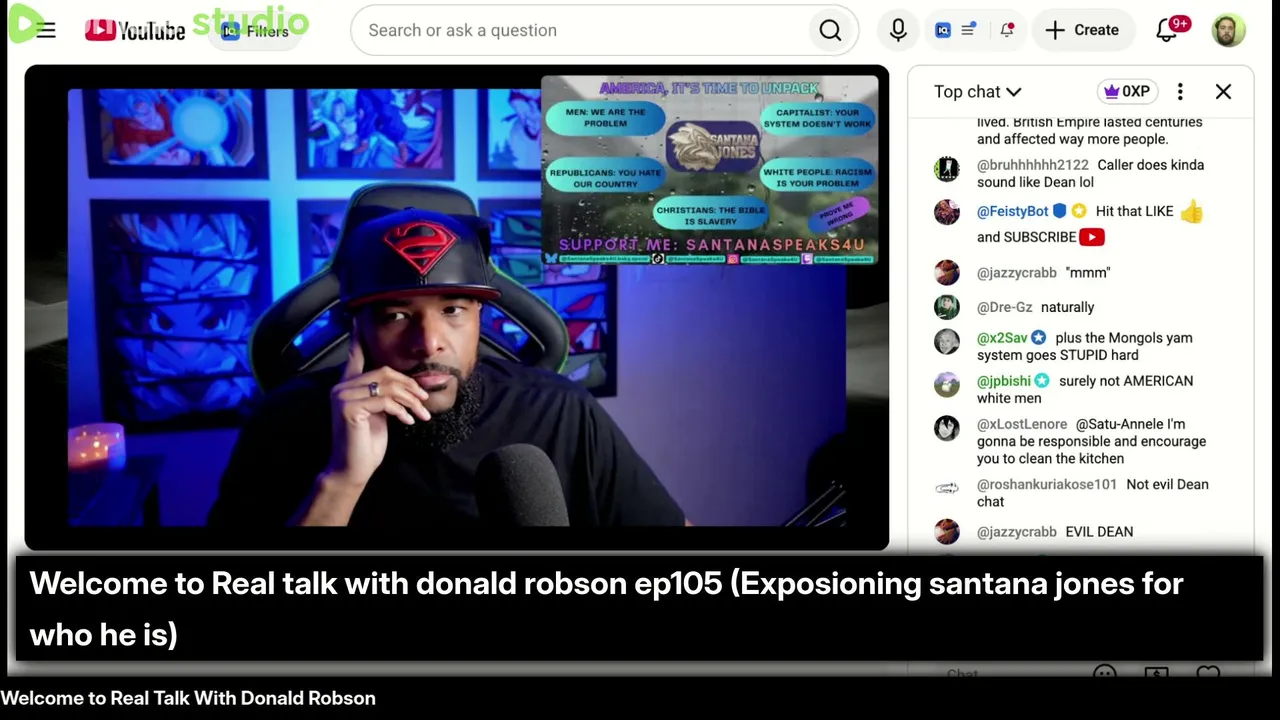Click @x2Sav's avatar in chat
The width and height of the screenshot is (1280, 720).
(947, 341)
